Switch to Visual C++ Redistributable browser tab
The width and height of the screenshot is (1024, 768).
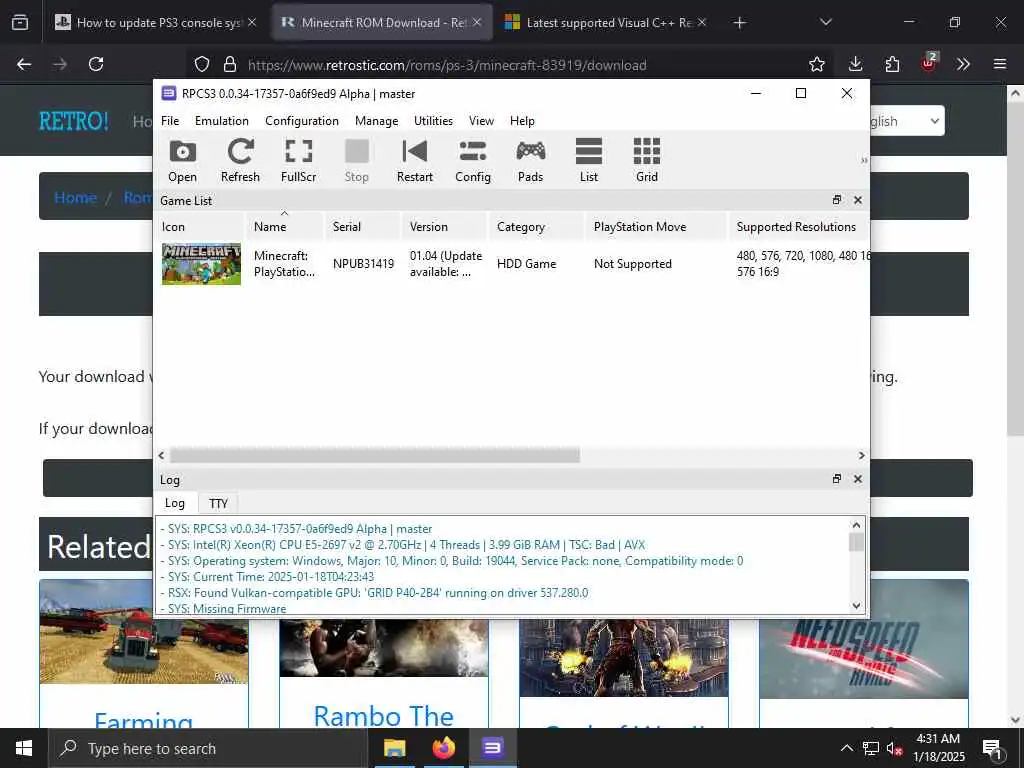tap(607, 22)
